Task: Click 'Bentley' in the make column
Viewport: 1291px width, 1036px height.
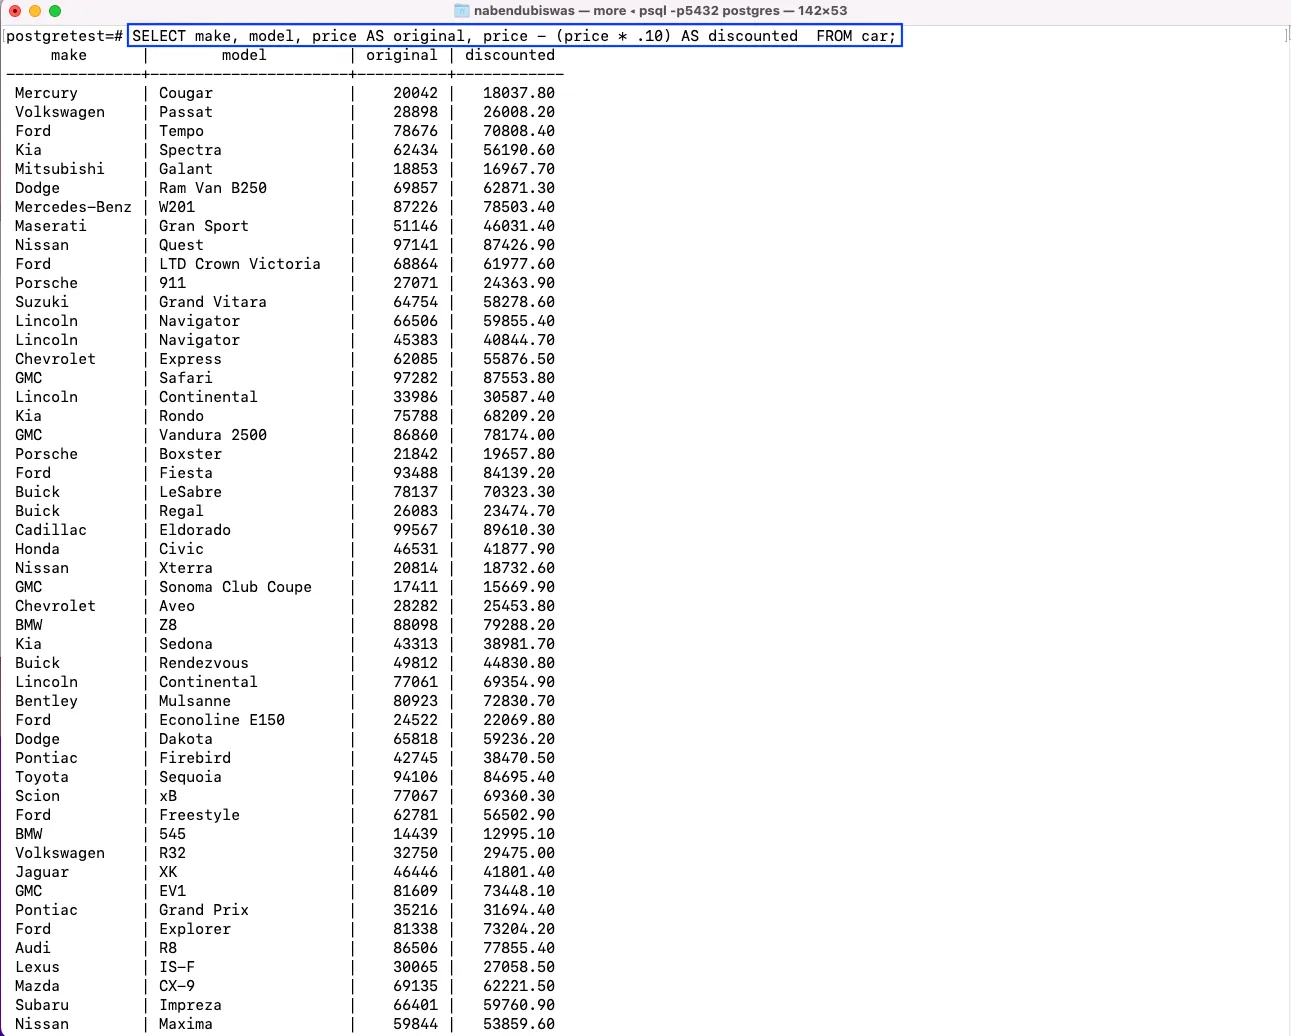Action: [46, 701]
